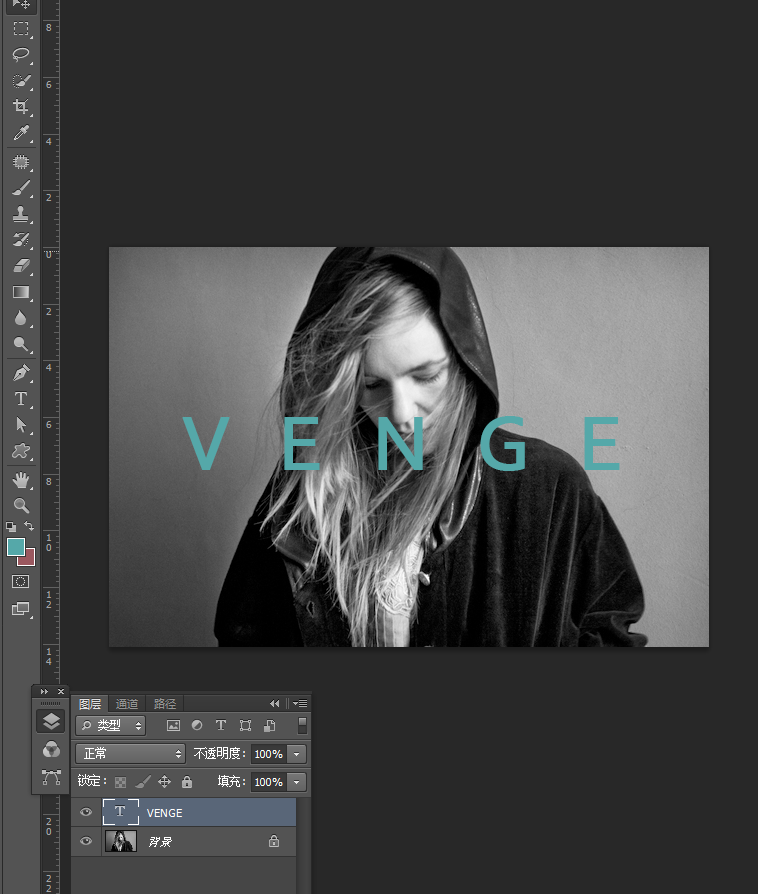Click the lock icon on 背景 layer

pos(274,841)
